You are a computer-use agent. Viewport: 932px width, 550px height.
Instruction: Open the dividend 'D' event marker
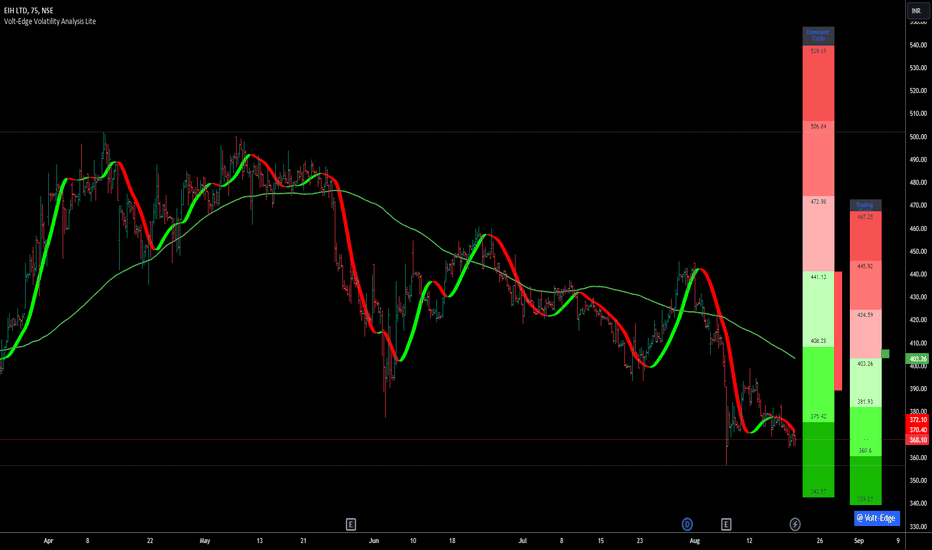point(687,524)
